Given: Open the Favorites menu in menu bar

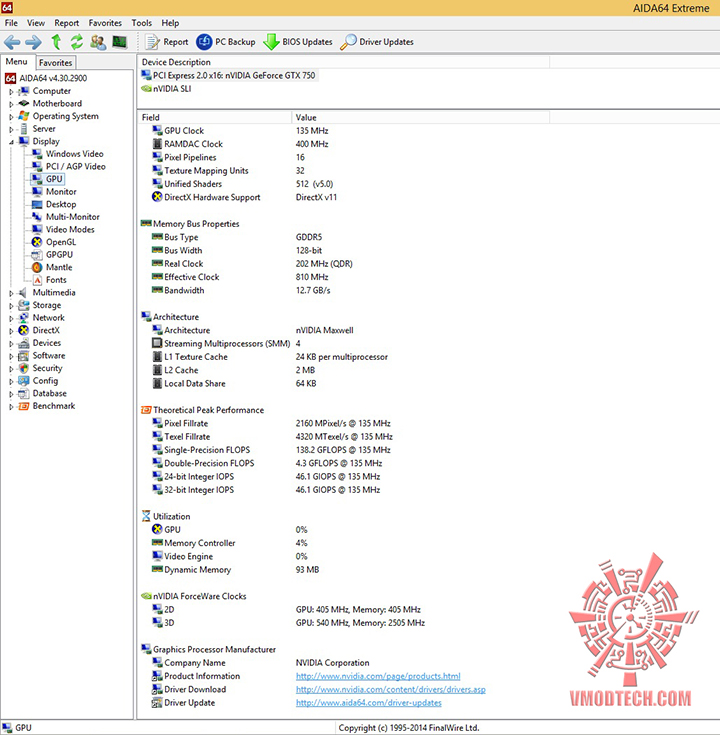Looking at the screenshot, I should 105,23.
